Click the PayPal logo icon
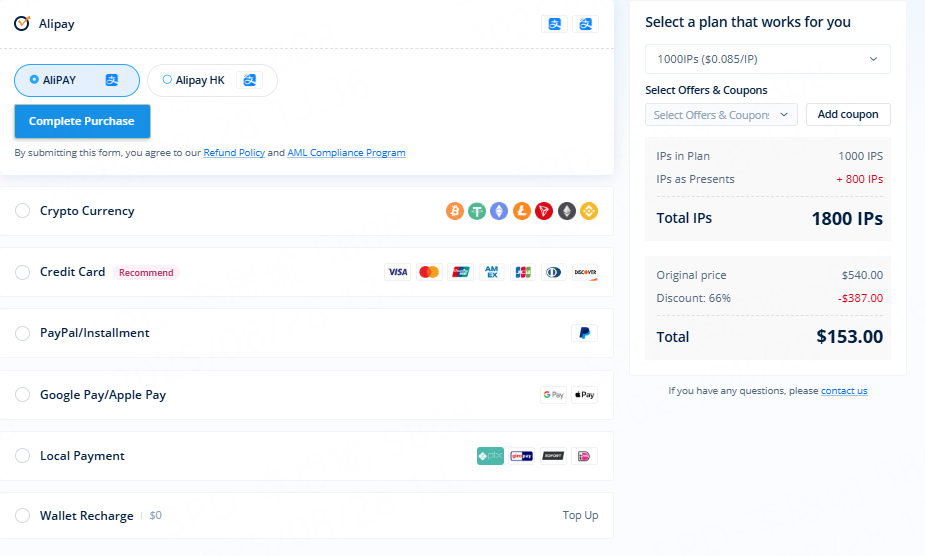This screenshot has width=925, height=556. 584,333
